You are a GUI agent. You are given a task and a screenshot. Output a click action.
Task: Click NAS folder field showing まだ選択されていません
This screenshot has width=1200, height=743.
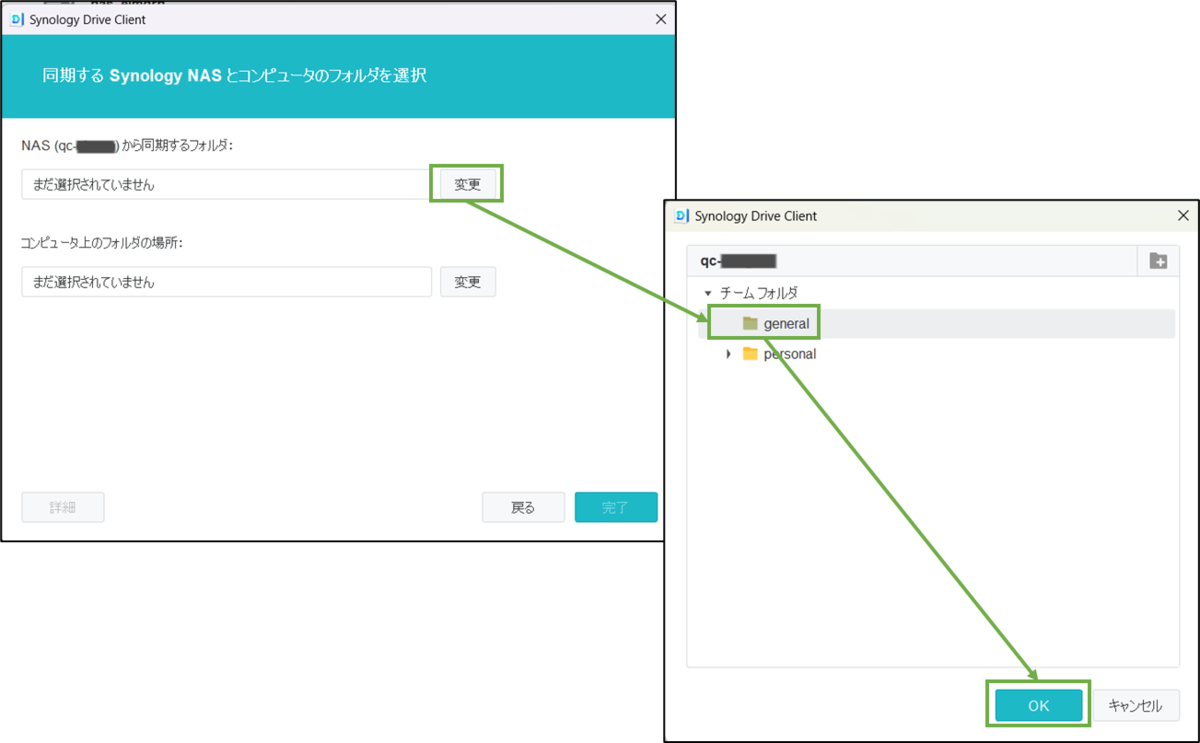coord(226,184)
